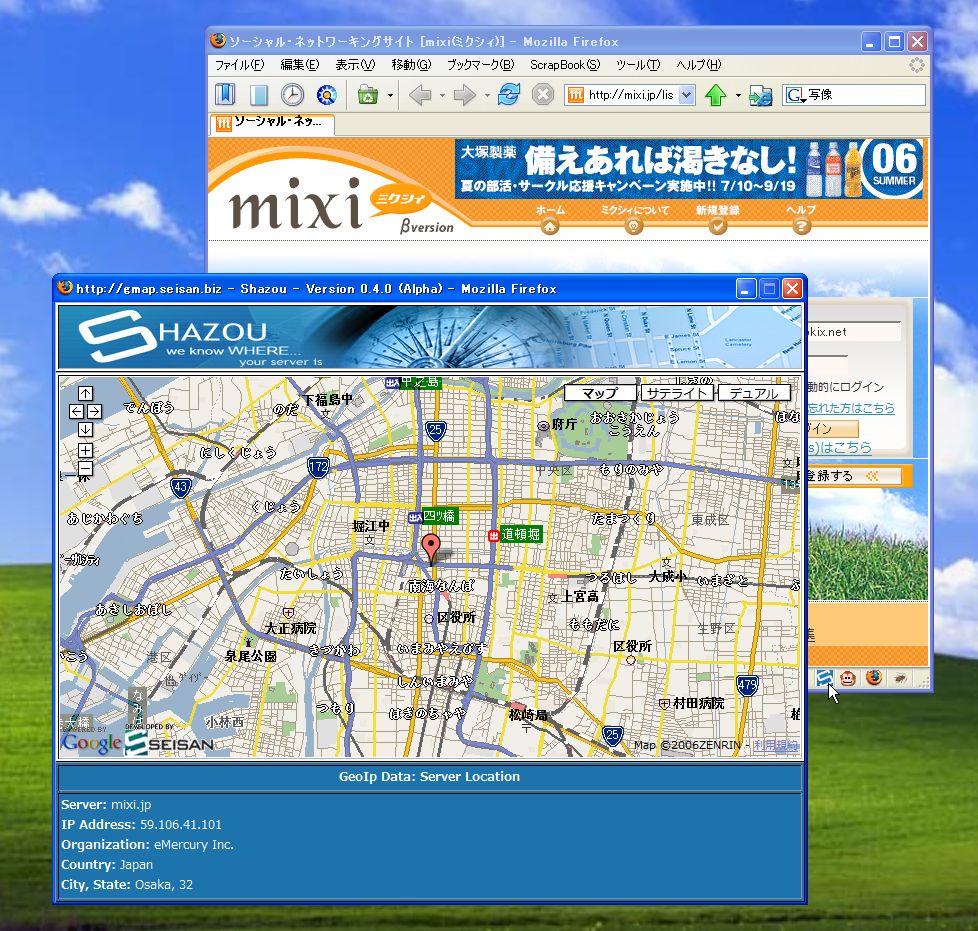The image size is (978, 931).
Task: Switch the Shazou map to デュアル view
Action: point(754,393)
